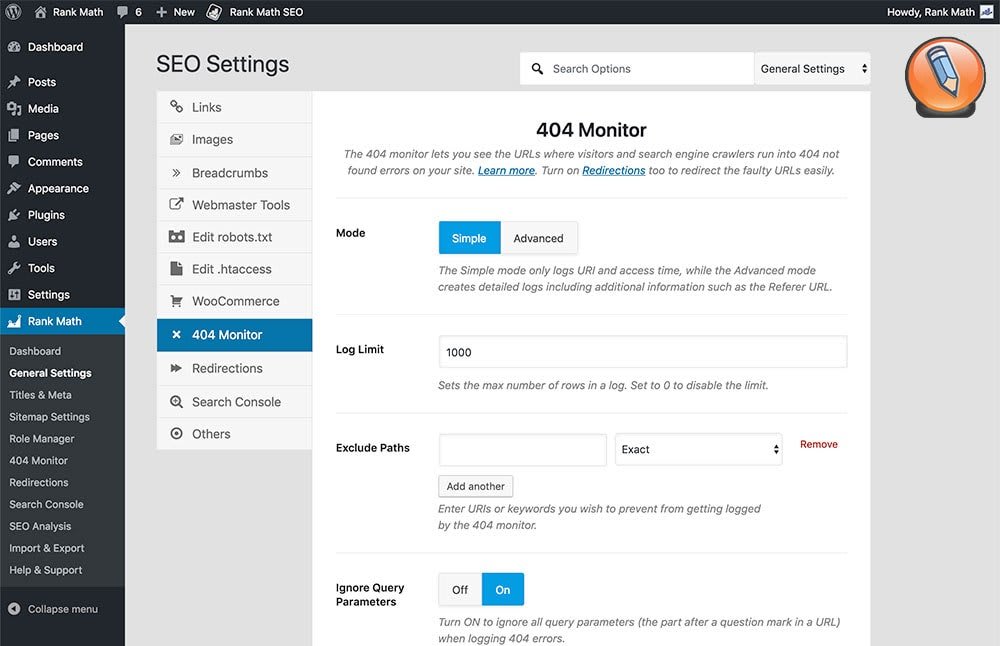Click the Exclude Paths text field
The width and height of the screenshot is (1000, 646).
tap(522, 450)
